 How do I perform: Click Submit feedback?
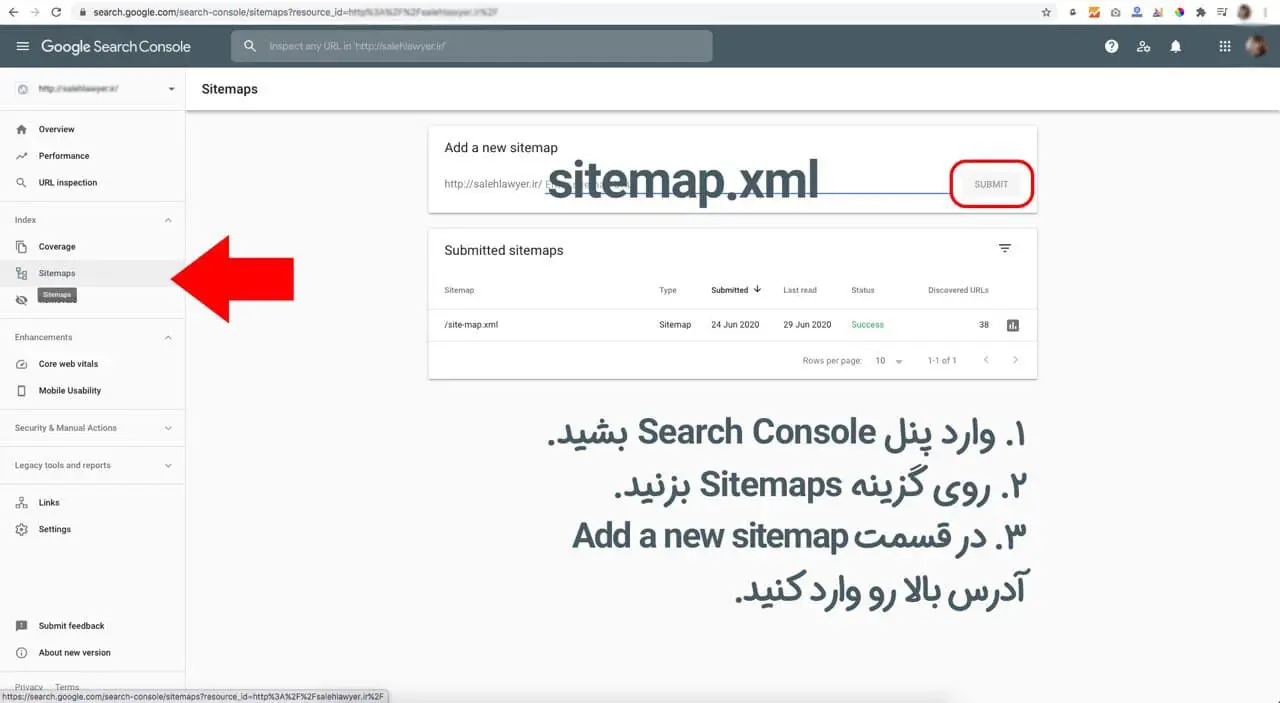(x=92, y=626)
